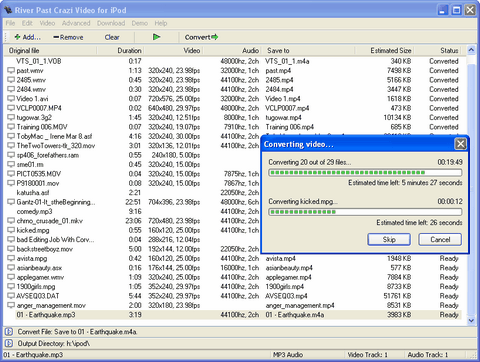Click video icon beside past.wmv
This screenshot has height=362, width=480.
pos(11,71)
